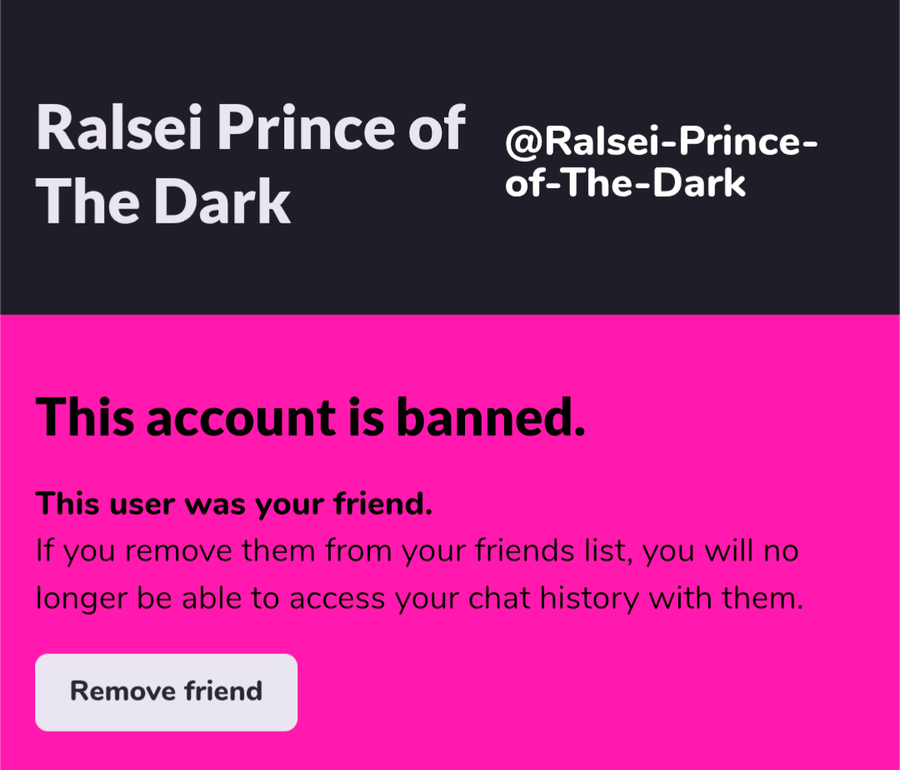
Task: Click the @Ralsei-Prince-of-The-Dark username handle
Action: [x=660, y=164]
